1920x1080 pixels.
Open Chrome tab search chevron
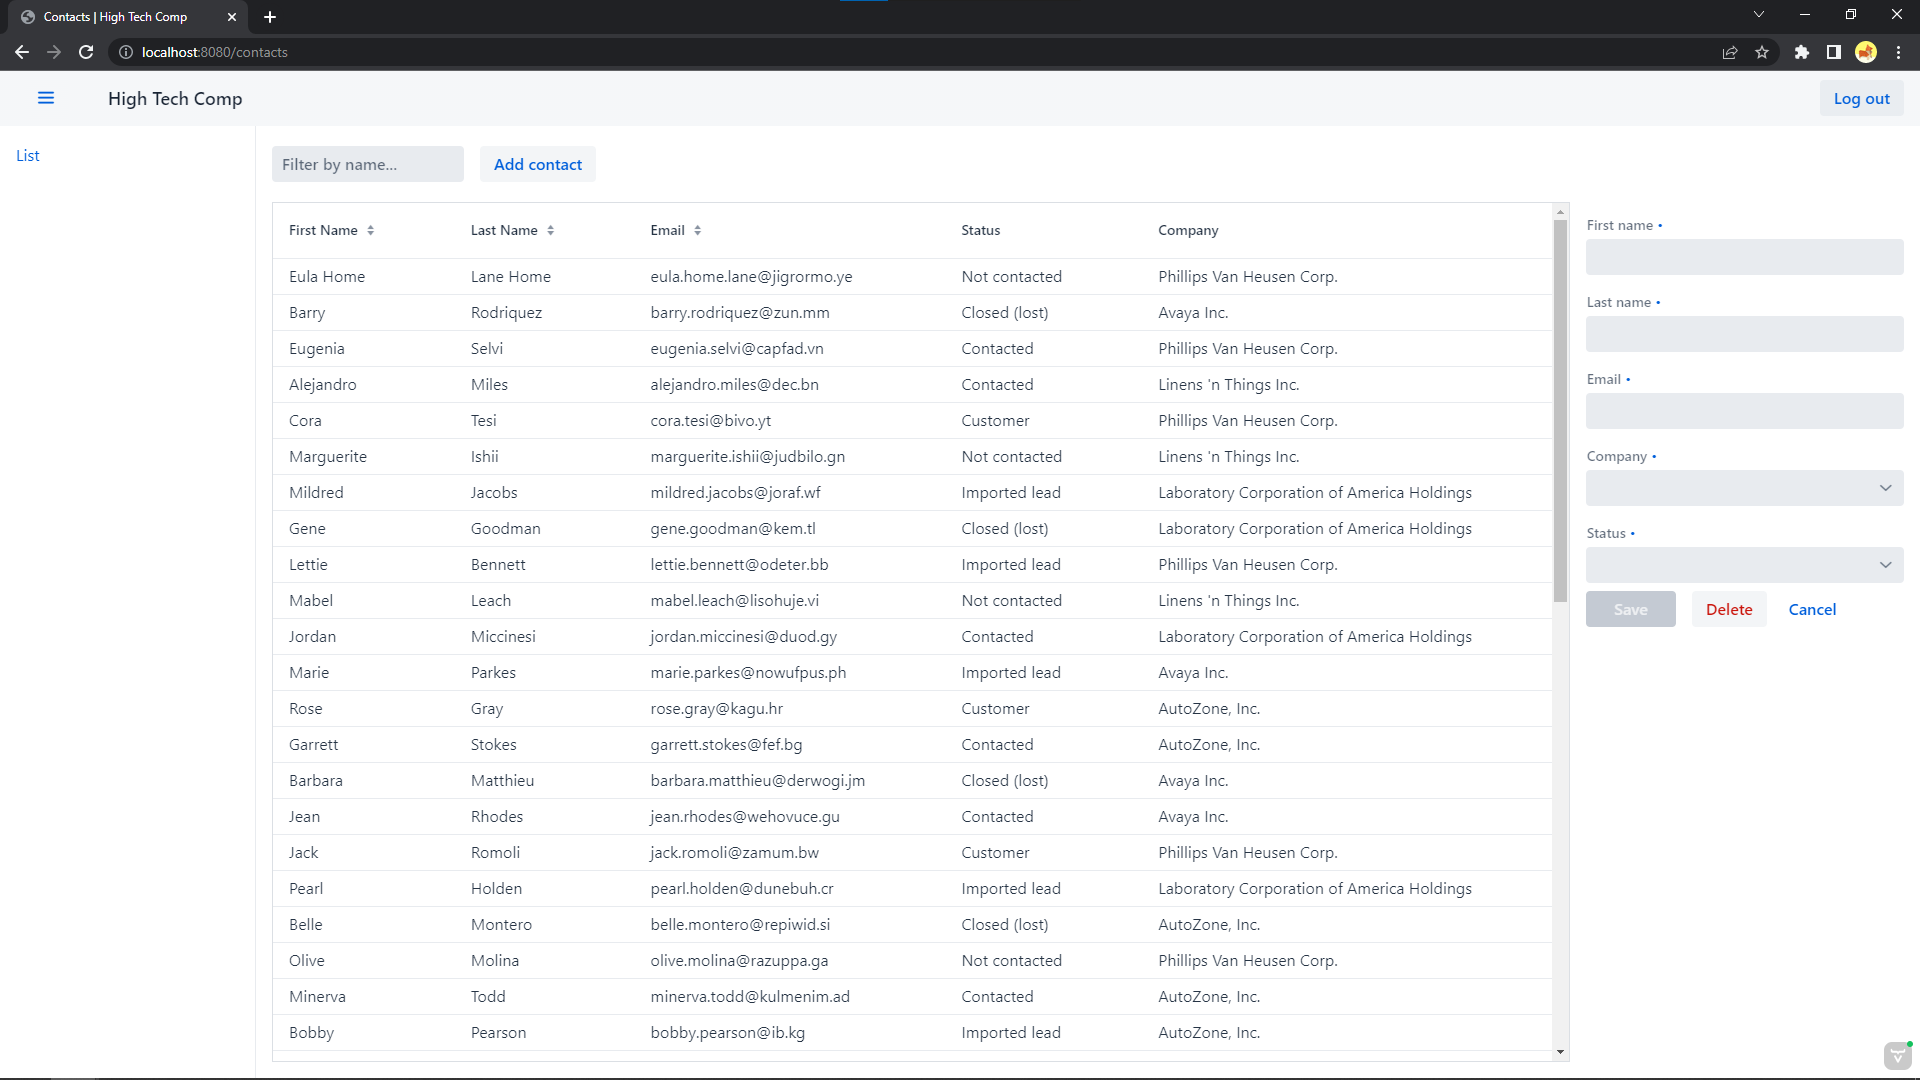pyautogui.click(x=1759, y=15)
